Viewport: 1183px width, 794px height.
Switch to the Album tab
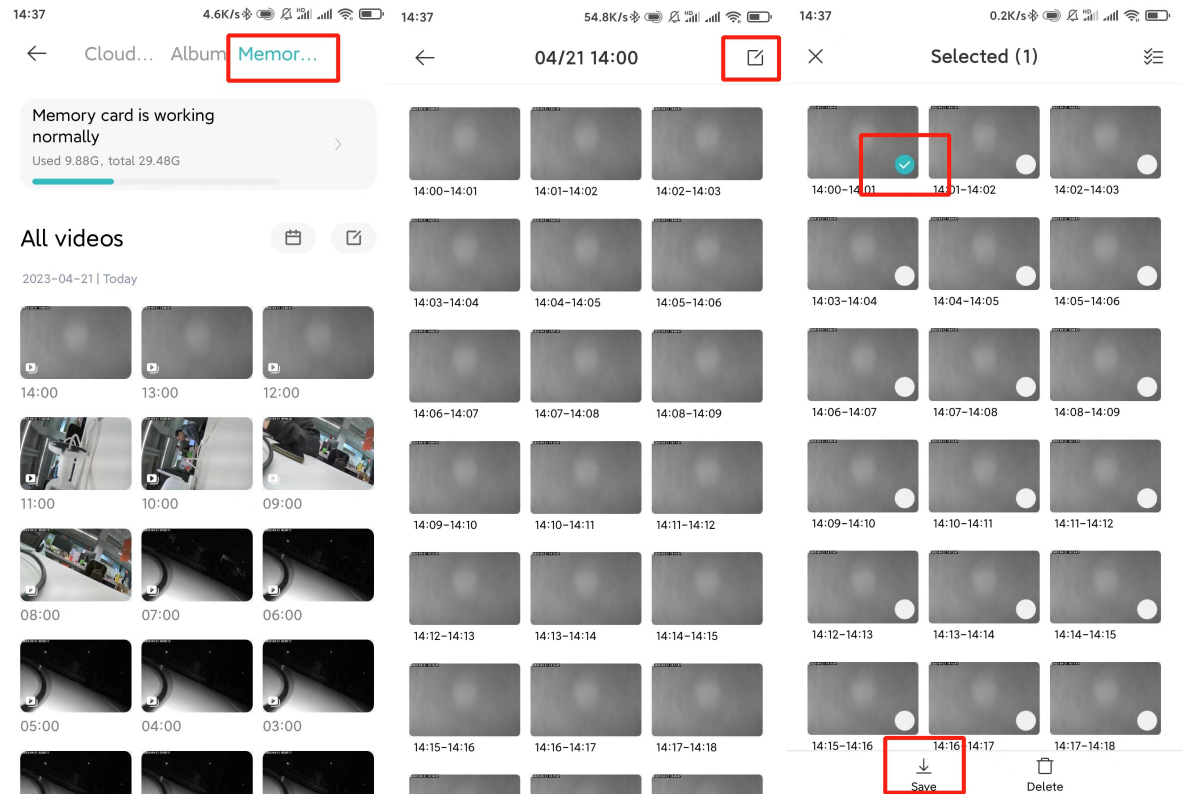(x=197, y=54)
